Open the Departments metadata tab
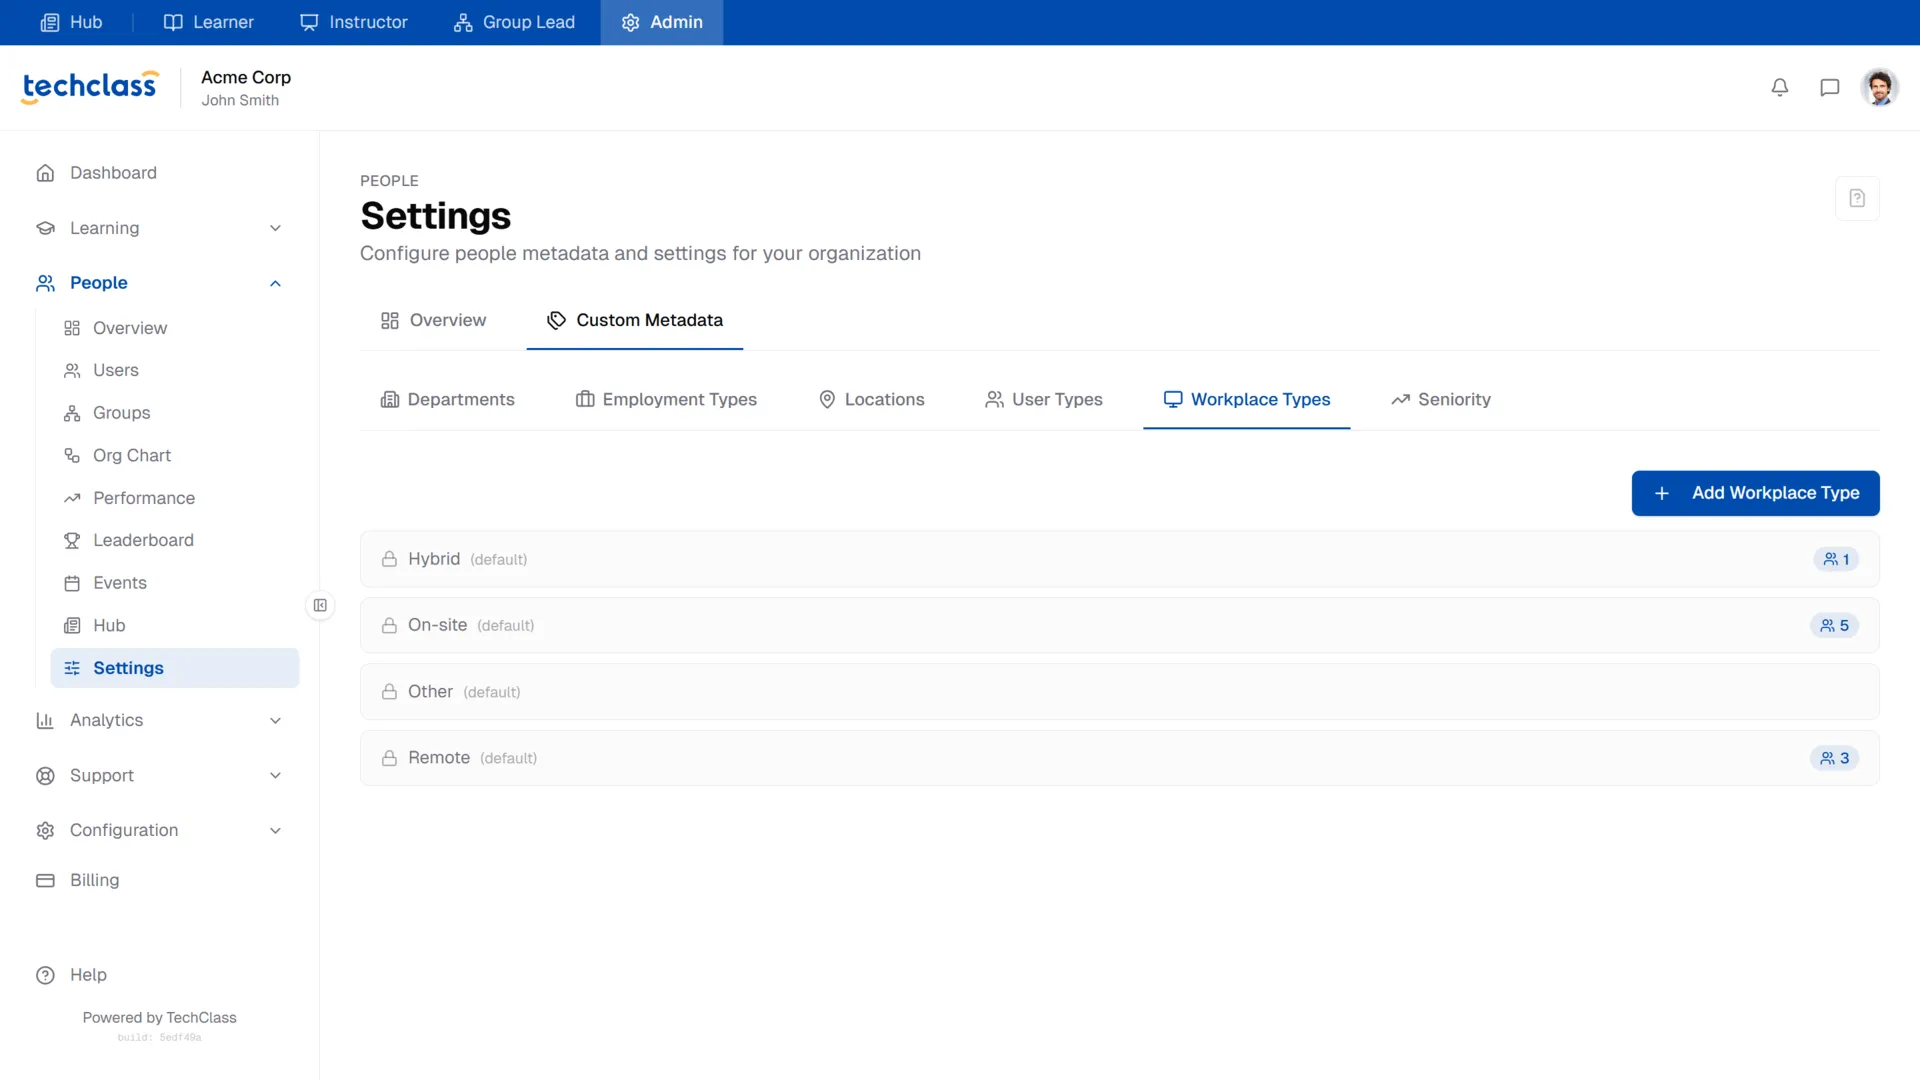Screen dimensions: 1920x1080 (447, 400)
